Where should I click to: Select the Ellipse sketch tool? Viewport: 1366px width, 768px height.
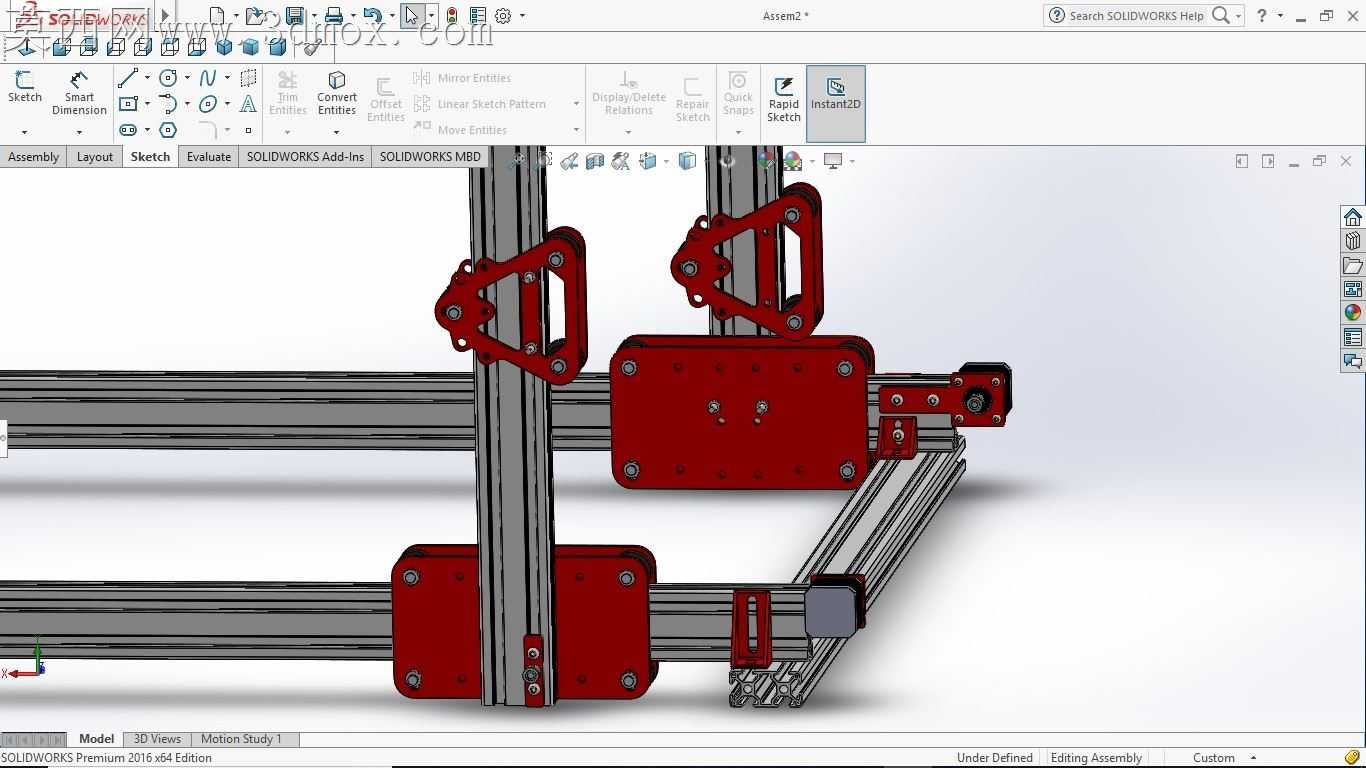click(208, 104)
